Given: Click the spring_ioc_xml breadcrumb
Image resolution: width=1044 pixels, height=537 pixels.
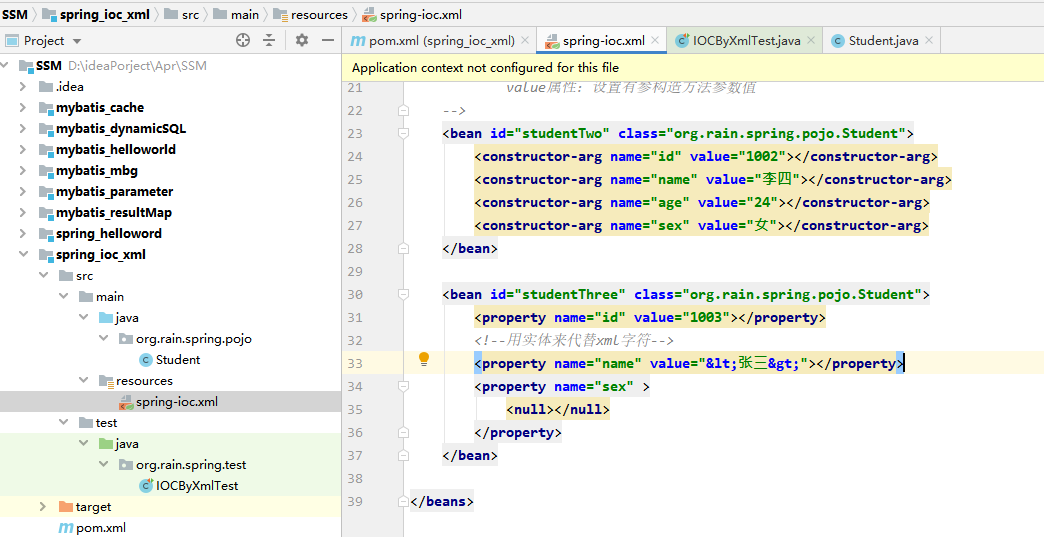Looking at the screenshot, I should point(97,15).
